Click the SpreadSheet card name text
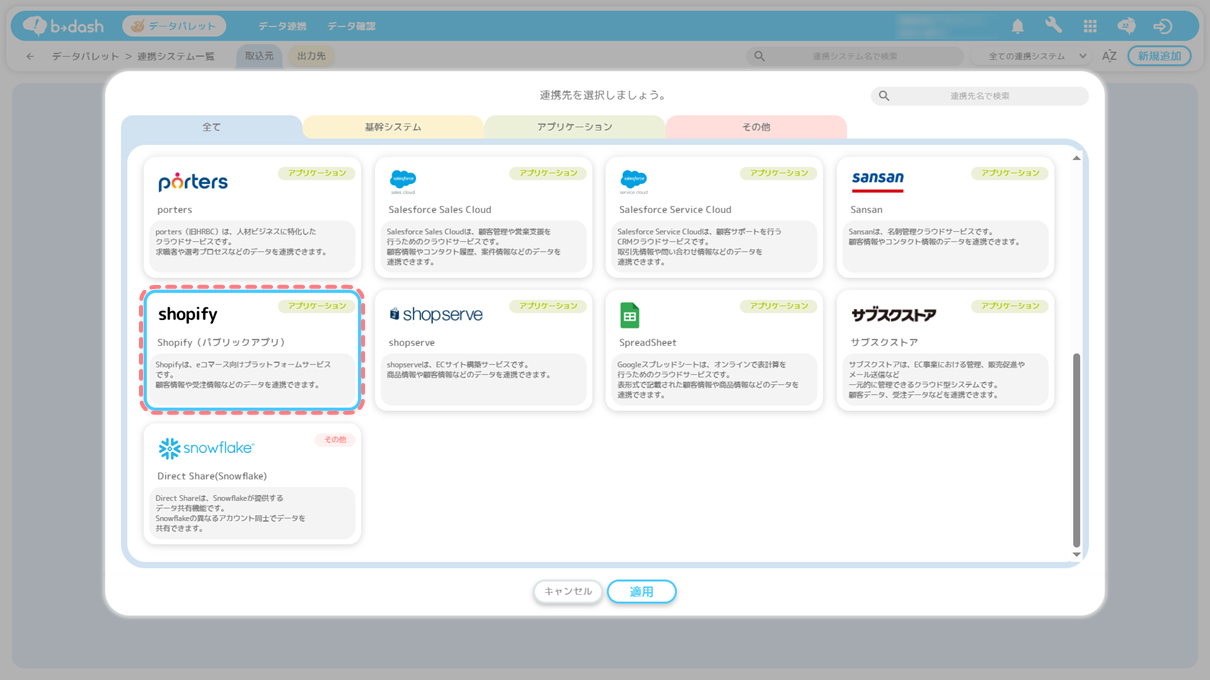 pyautogui.click(x=648, y=343)
